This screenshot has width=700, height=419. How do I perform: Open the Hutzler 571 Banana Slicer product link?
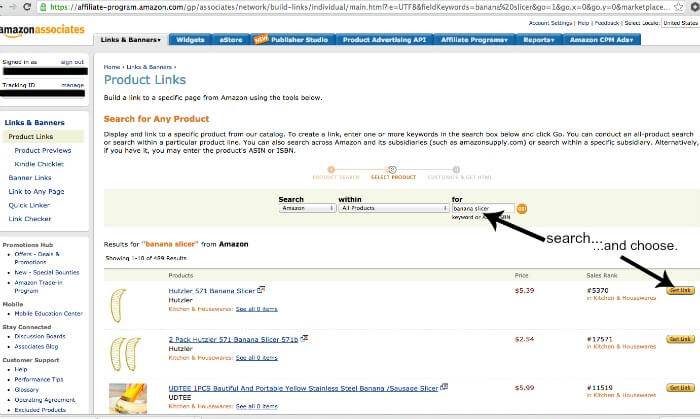[x=212, y=291]
